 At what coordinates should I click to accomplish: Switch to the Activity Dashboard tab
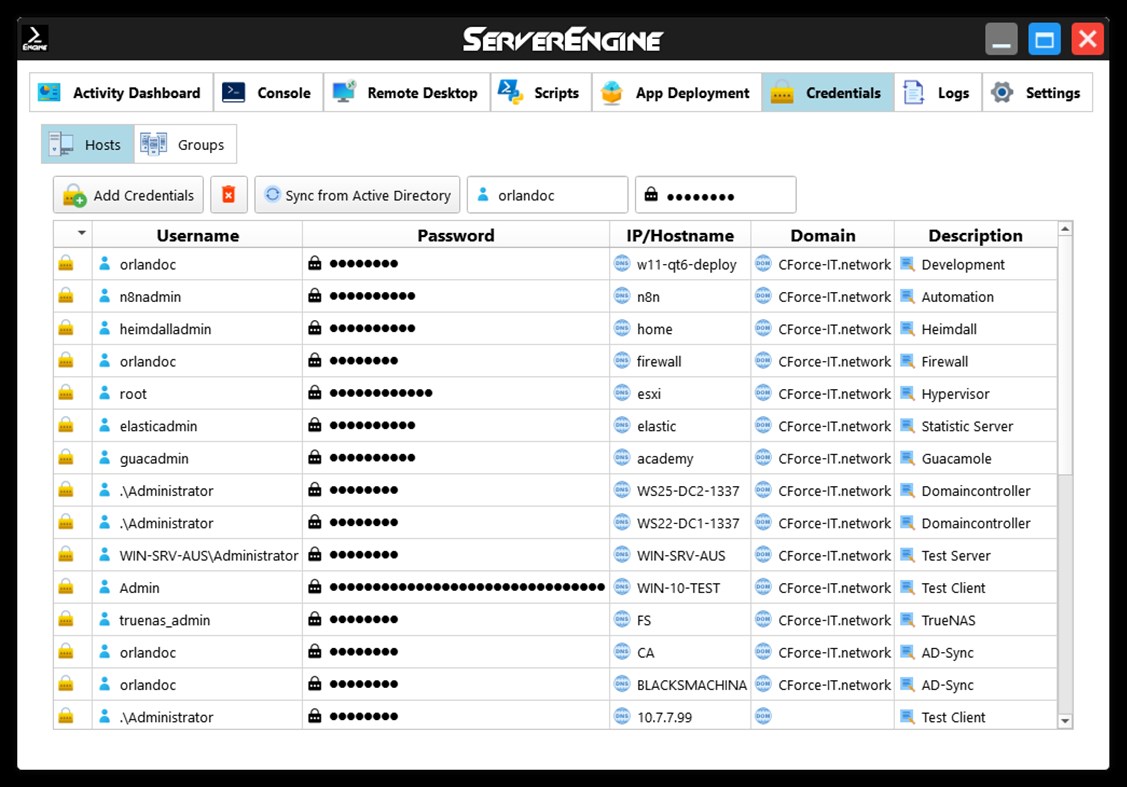[120, 92]
